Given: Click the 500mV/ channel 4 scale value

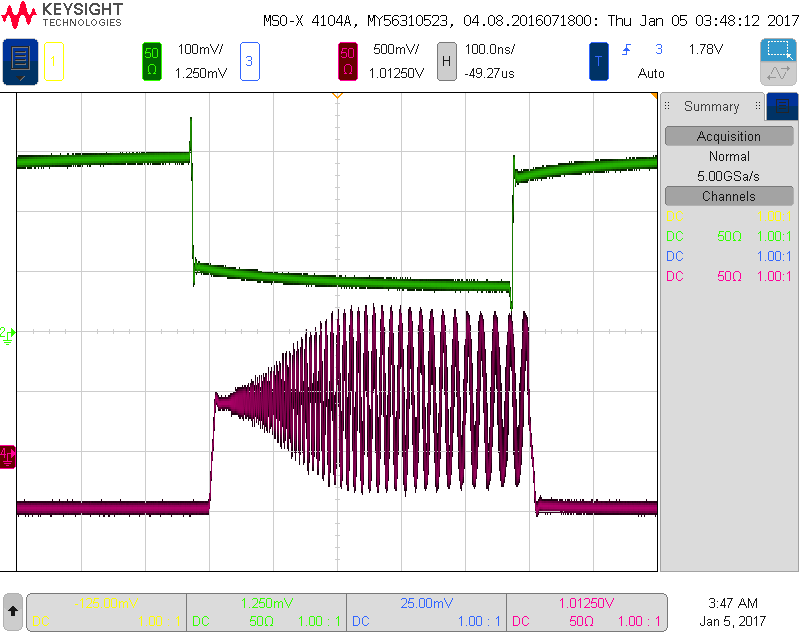Looking at the screenshot, I should tap(396, 49).
